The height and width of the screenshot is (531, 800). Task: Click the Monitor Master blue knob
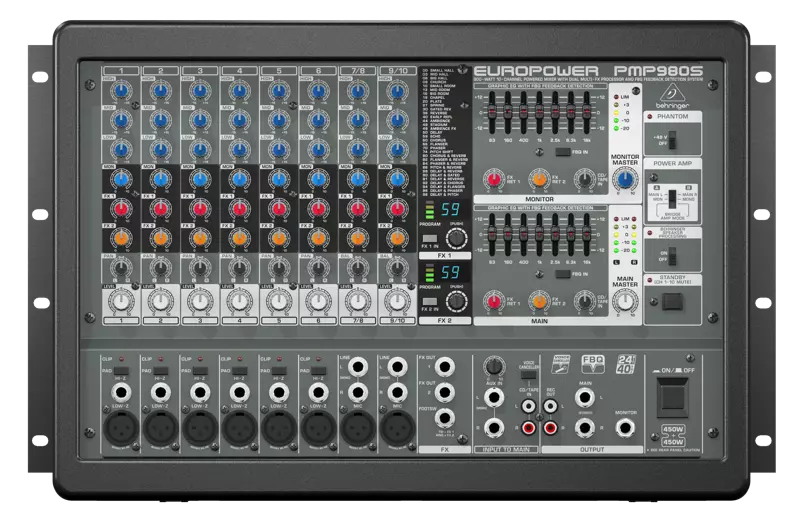click(x=625, y=179)
